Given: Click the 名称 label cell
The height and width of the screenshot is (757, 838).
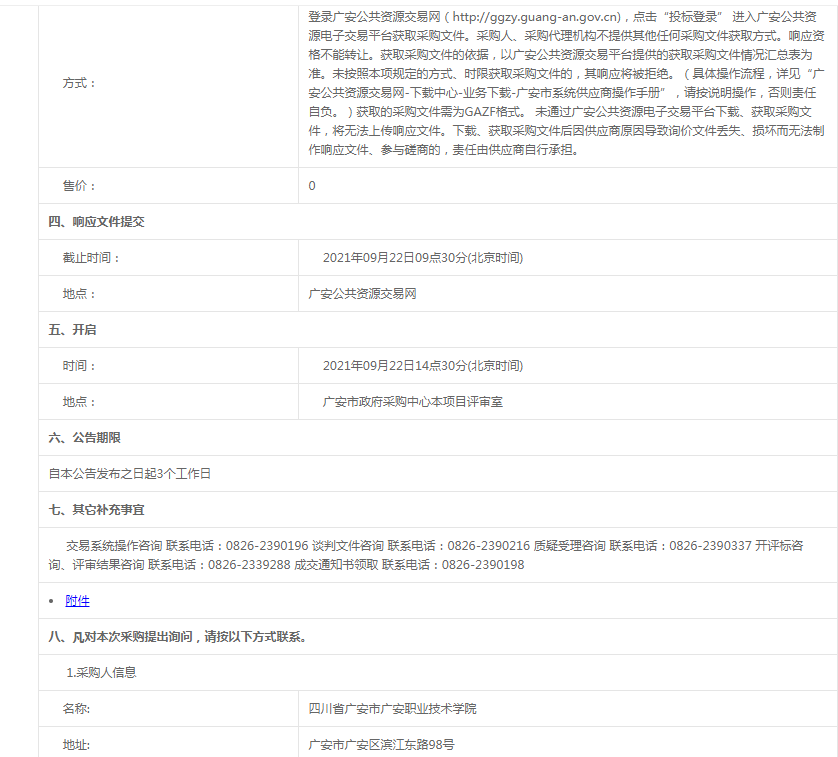Looking at the screenshot, I should point(76,709).
